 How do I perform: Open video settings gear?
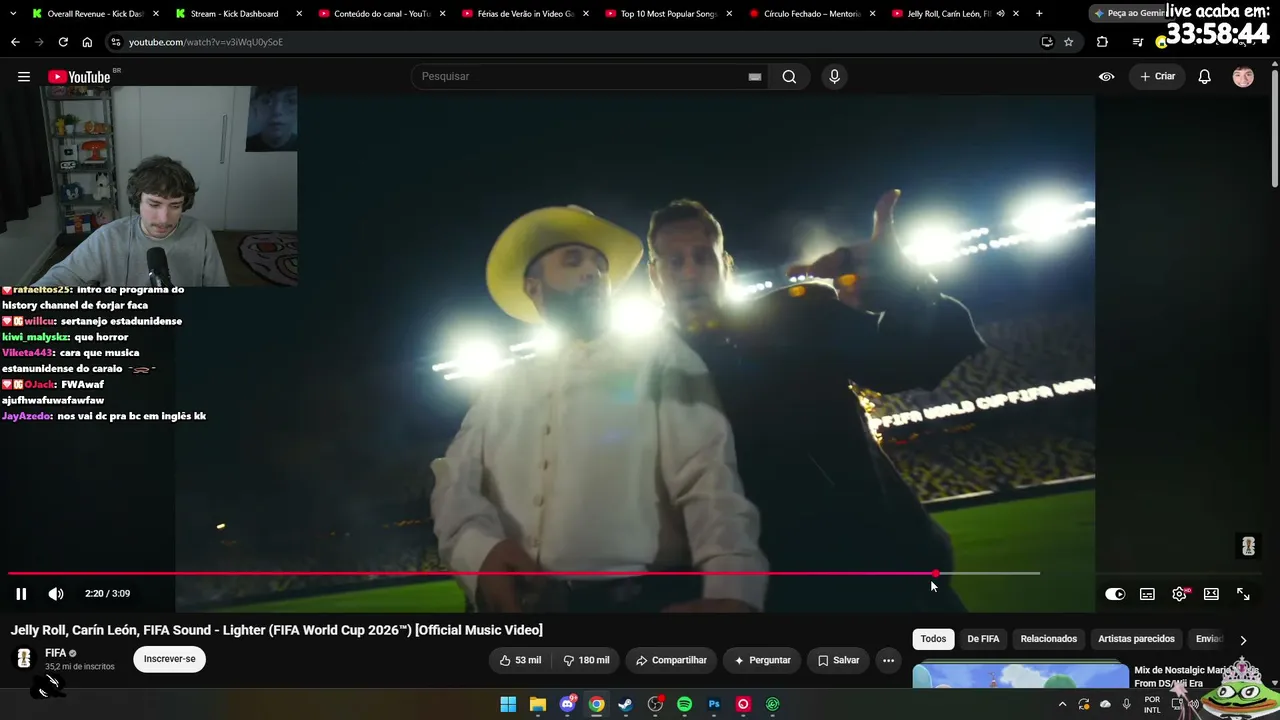point(1180,594)
